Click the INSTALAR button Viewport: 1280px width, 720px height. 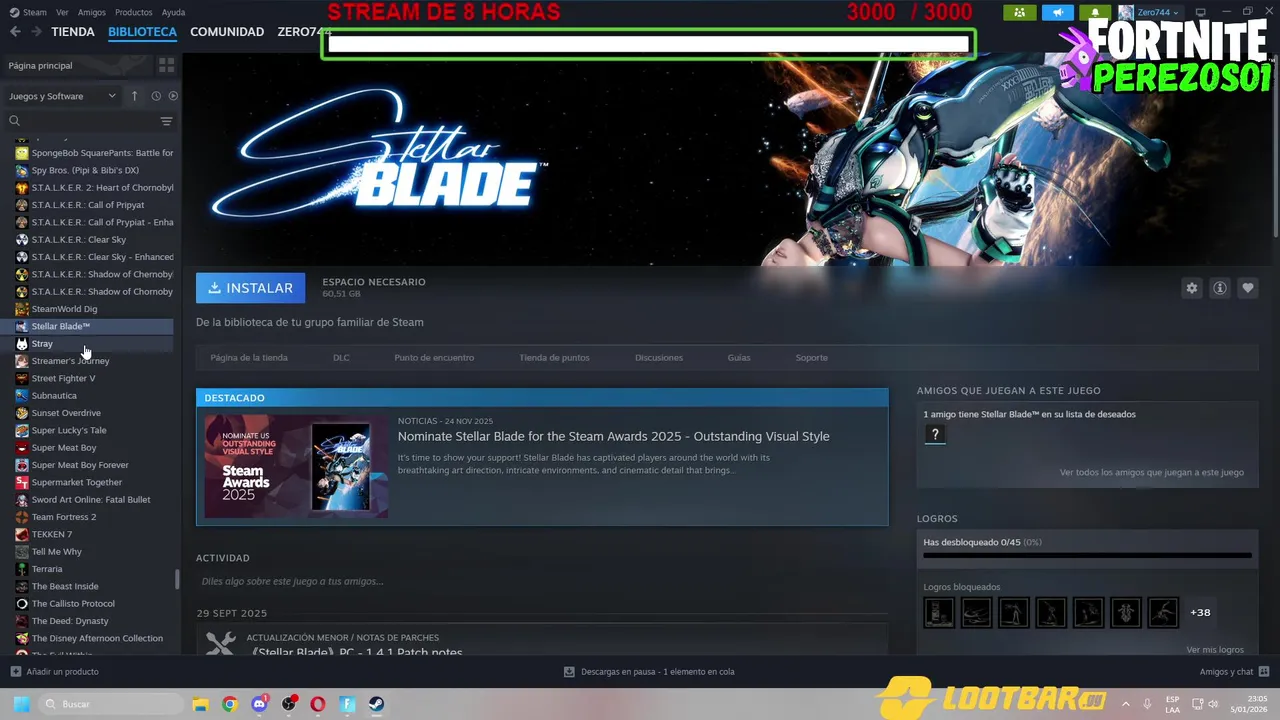pos(251,288)
